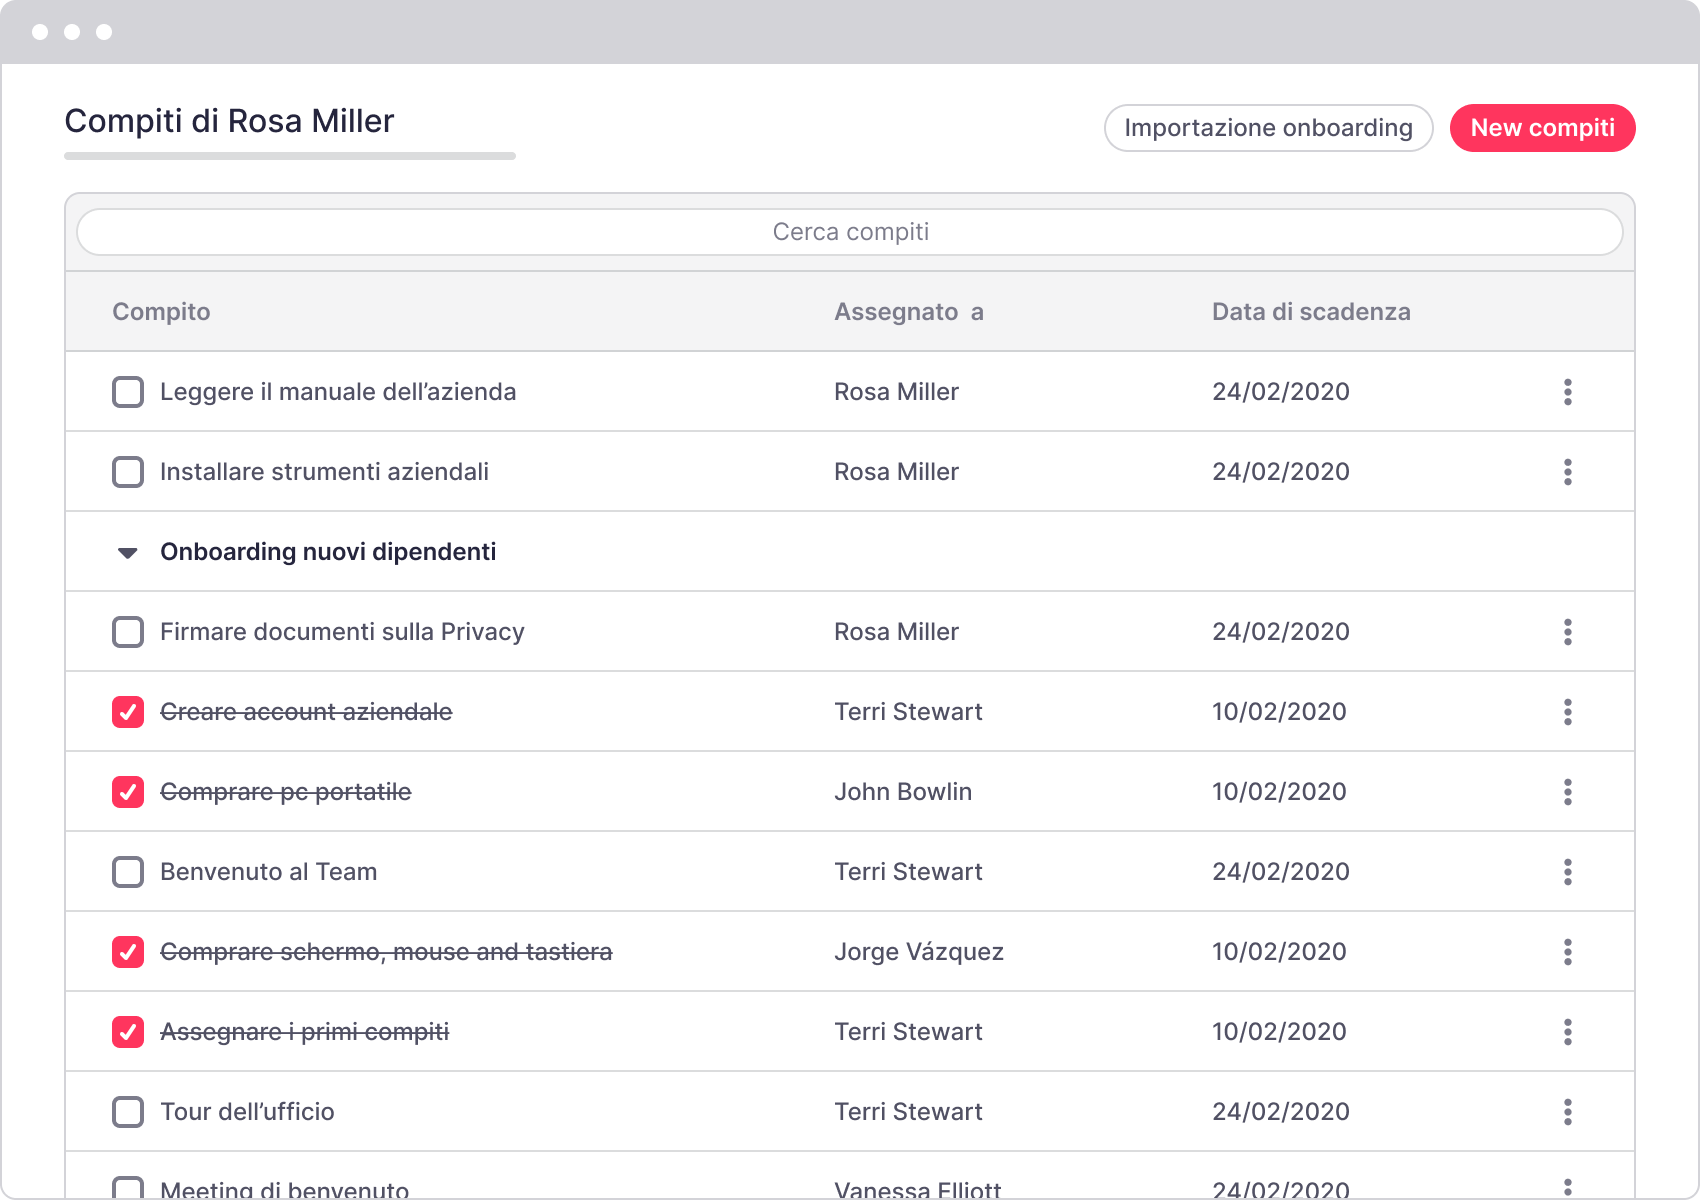The height and width of the screenshot is (1200, 1700).
Task: Open options menu for Firmare documenti sulla Privacy
Action: [1567, 632]
